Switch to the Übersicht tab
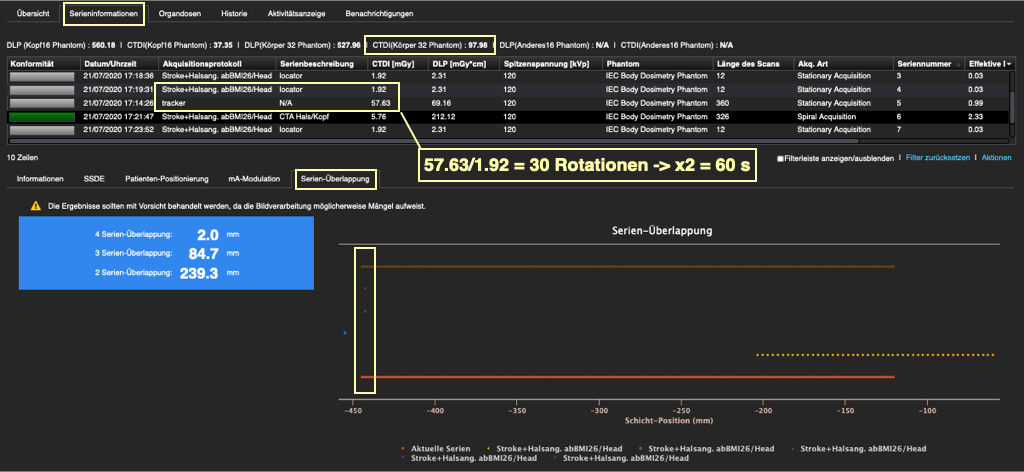This screenshot has width=1024, height=472. point(33,14)
